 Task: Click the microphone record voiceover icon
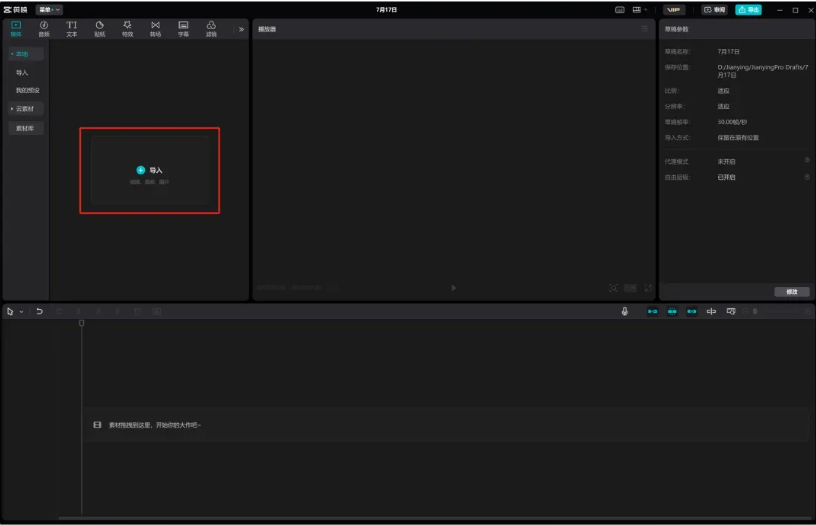[x=625, y=311]
